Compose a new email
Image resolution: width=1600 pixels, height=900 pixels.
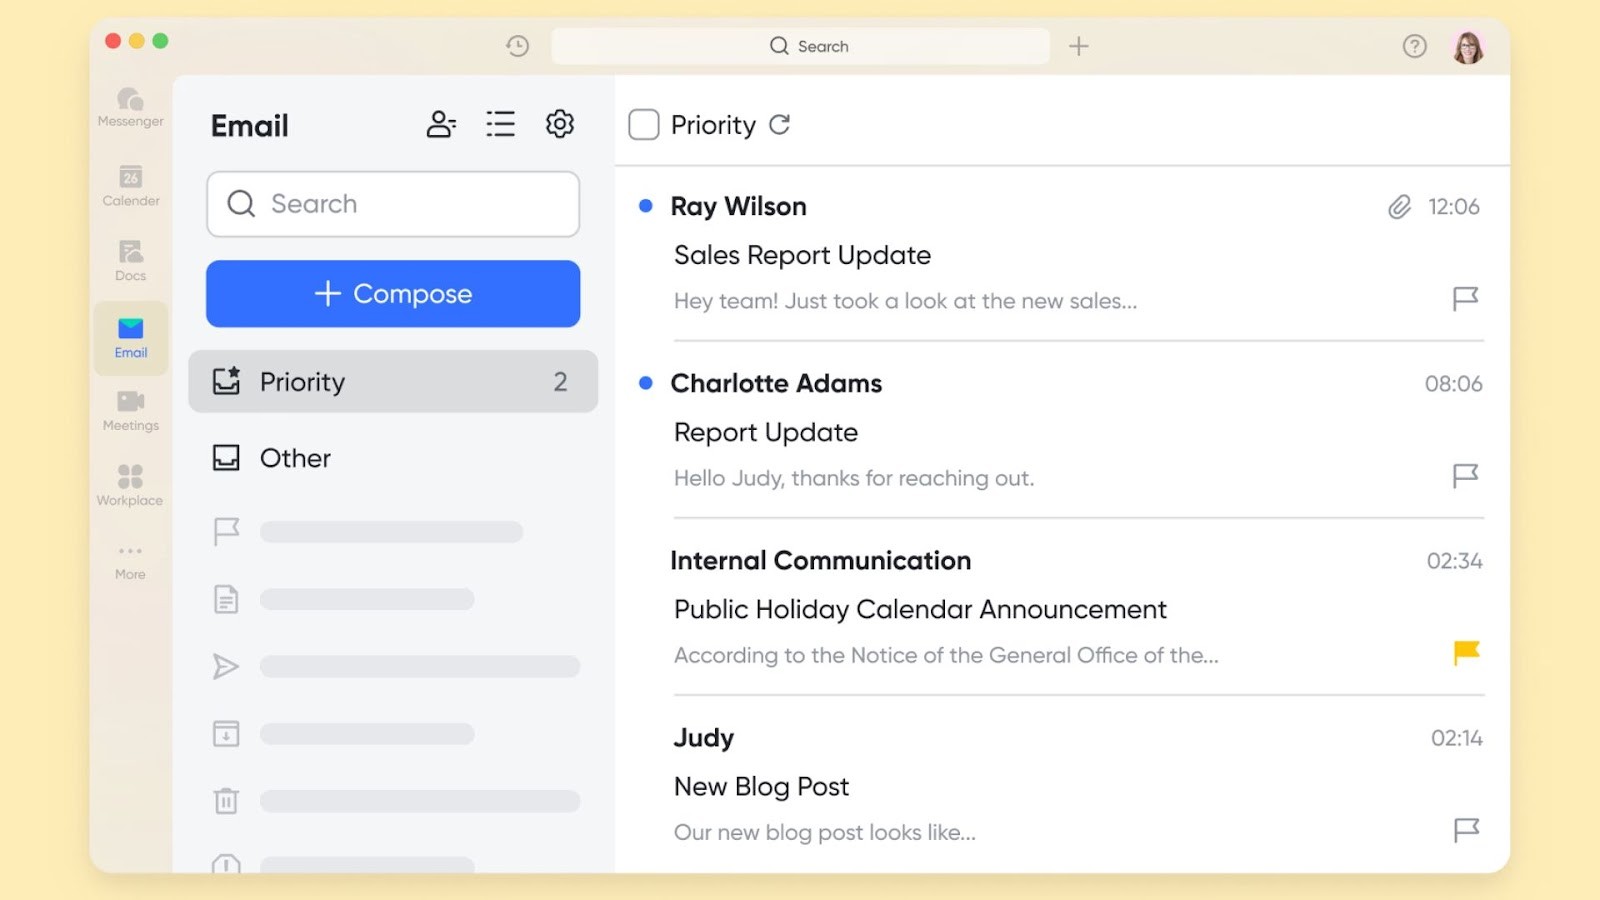[393, 293]
